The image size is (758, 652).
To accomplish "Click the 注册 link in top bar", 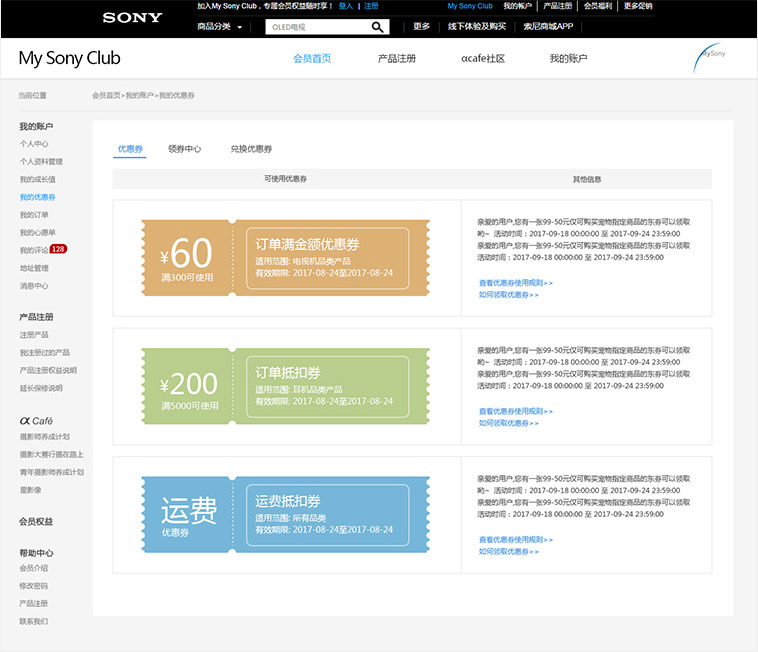I will click(371, 6).
